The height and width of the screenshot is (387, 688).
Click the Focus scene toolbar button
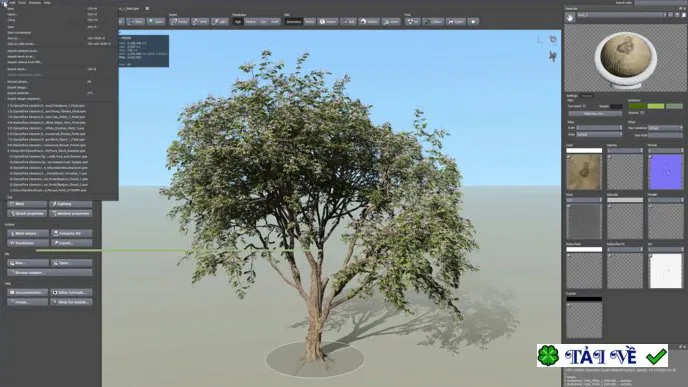coord(179,21)
